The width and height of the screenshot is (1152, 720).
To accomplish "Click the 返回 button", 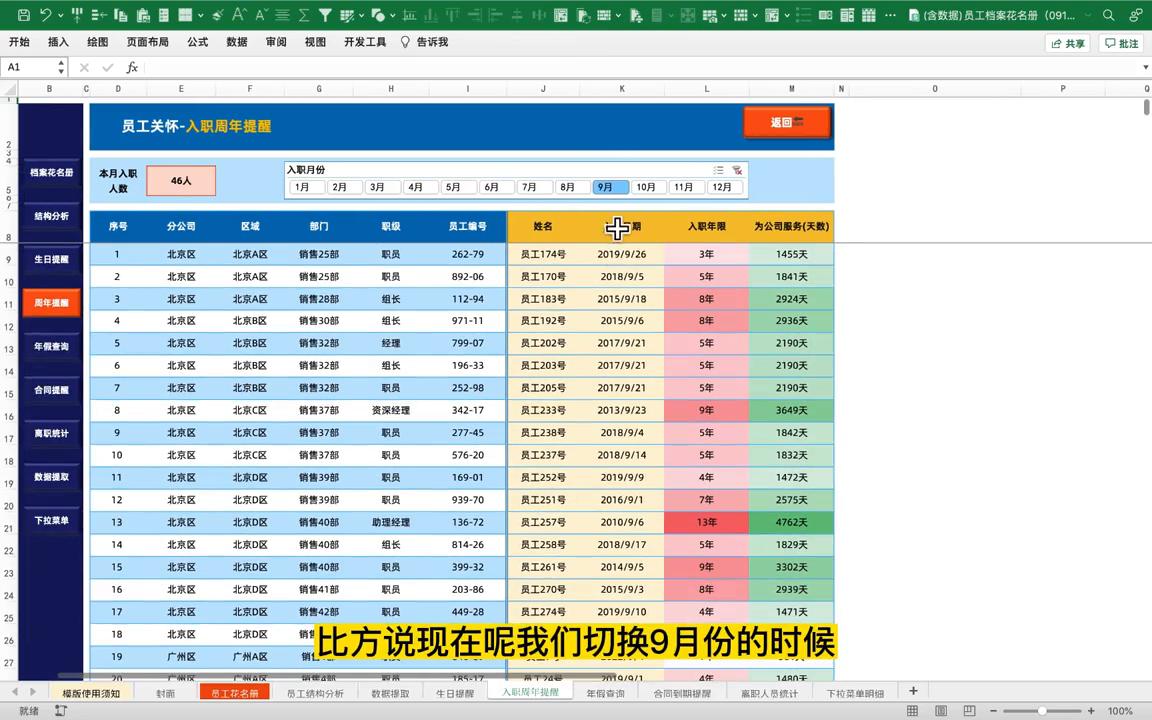I will (x=787, y=122).
